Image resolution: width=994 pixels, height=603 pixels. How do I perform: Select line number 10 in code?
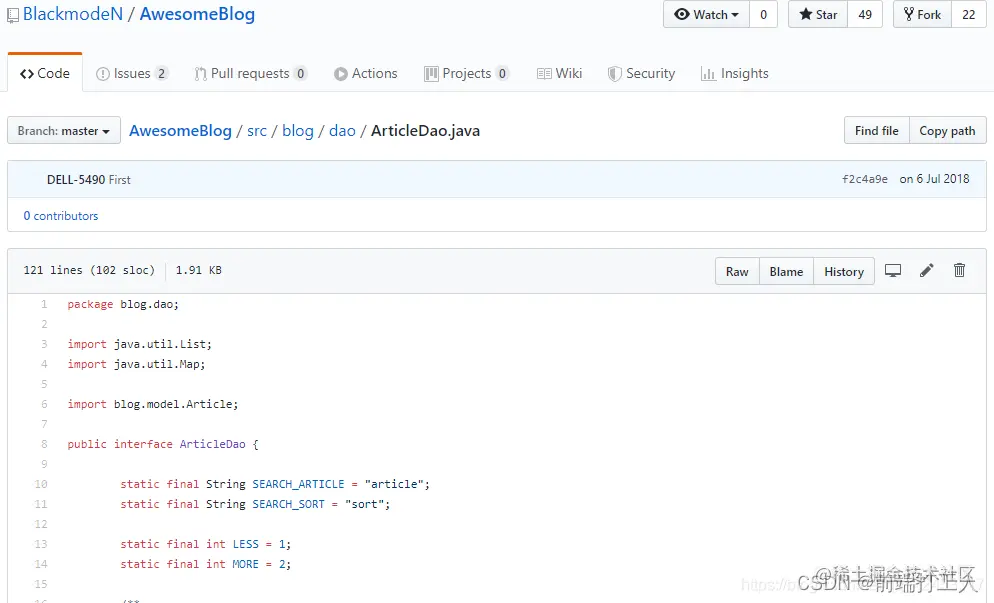(41, 484)
